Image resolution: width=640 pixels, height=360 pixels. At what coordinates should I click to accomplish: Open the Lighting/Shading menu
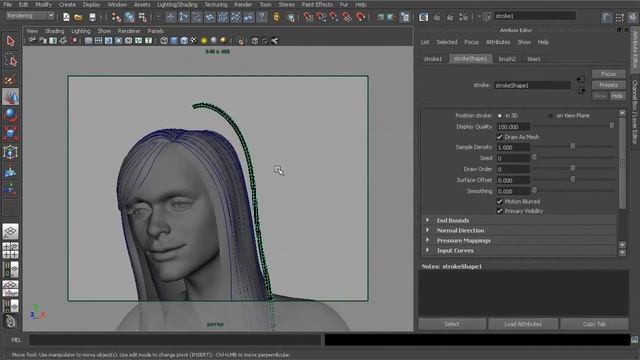point(177,4)
